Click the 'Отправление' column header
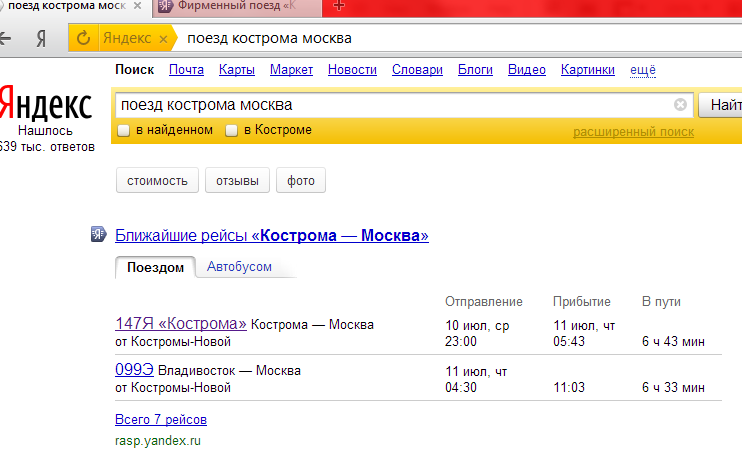742x454 pixels. (x=484, y=302)
